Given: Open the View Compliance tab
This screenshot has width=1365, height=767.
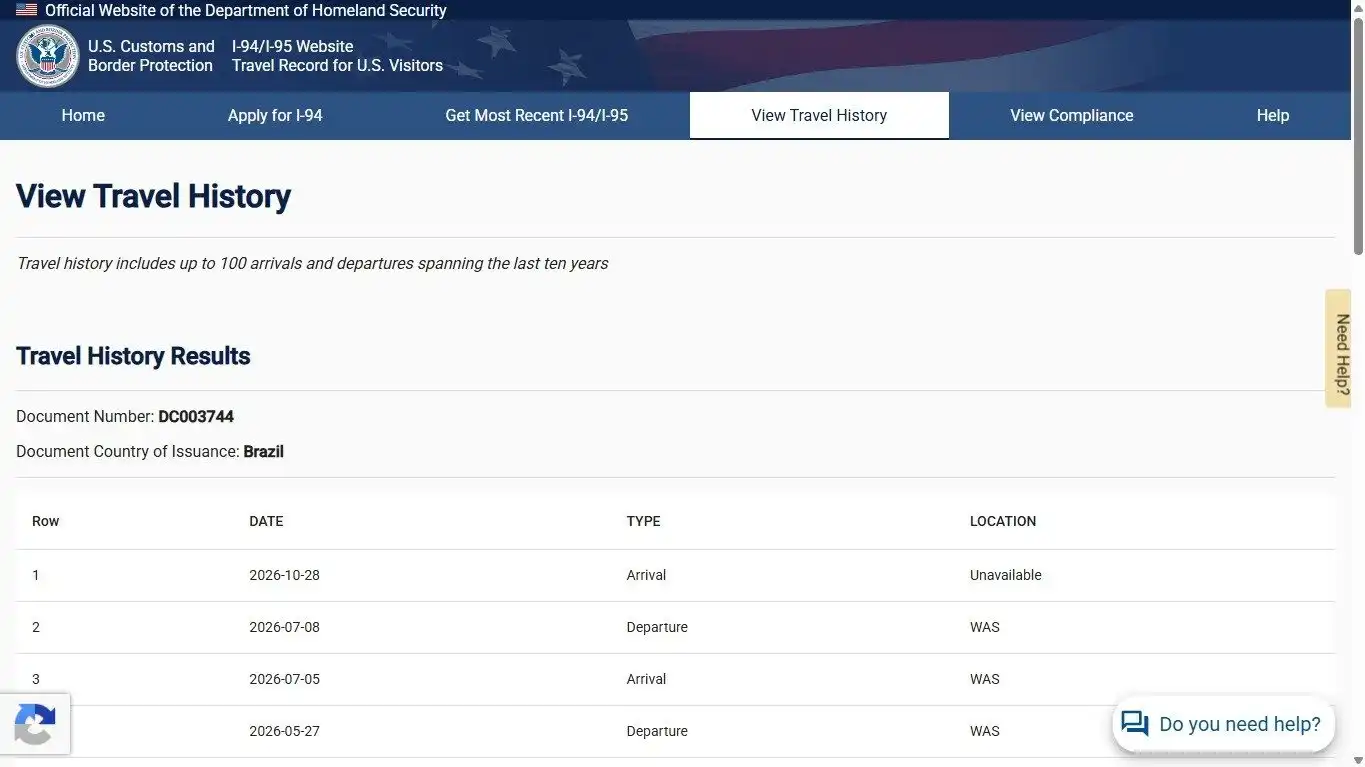Looking at the screenshot, I should tap(1072, 116).
